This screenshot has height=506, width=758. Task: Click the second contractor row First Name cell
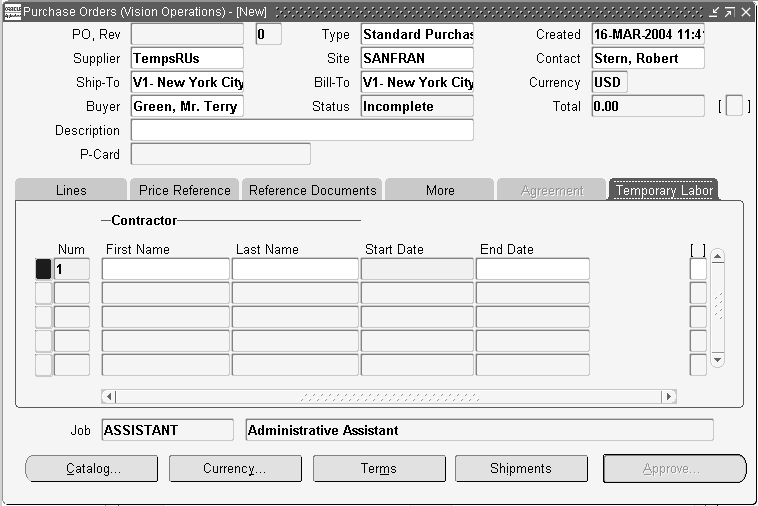[166, 293]
